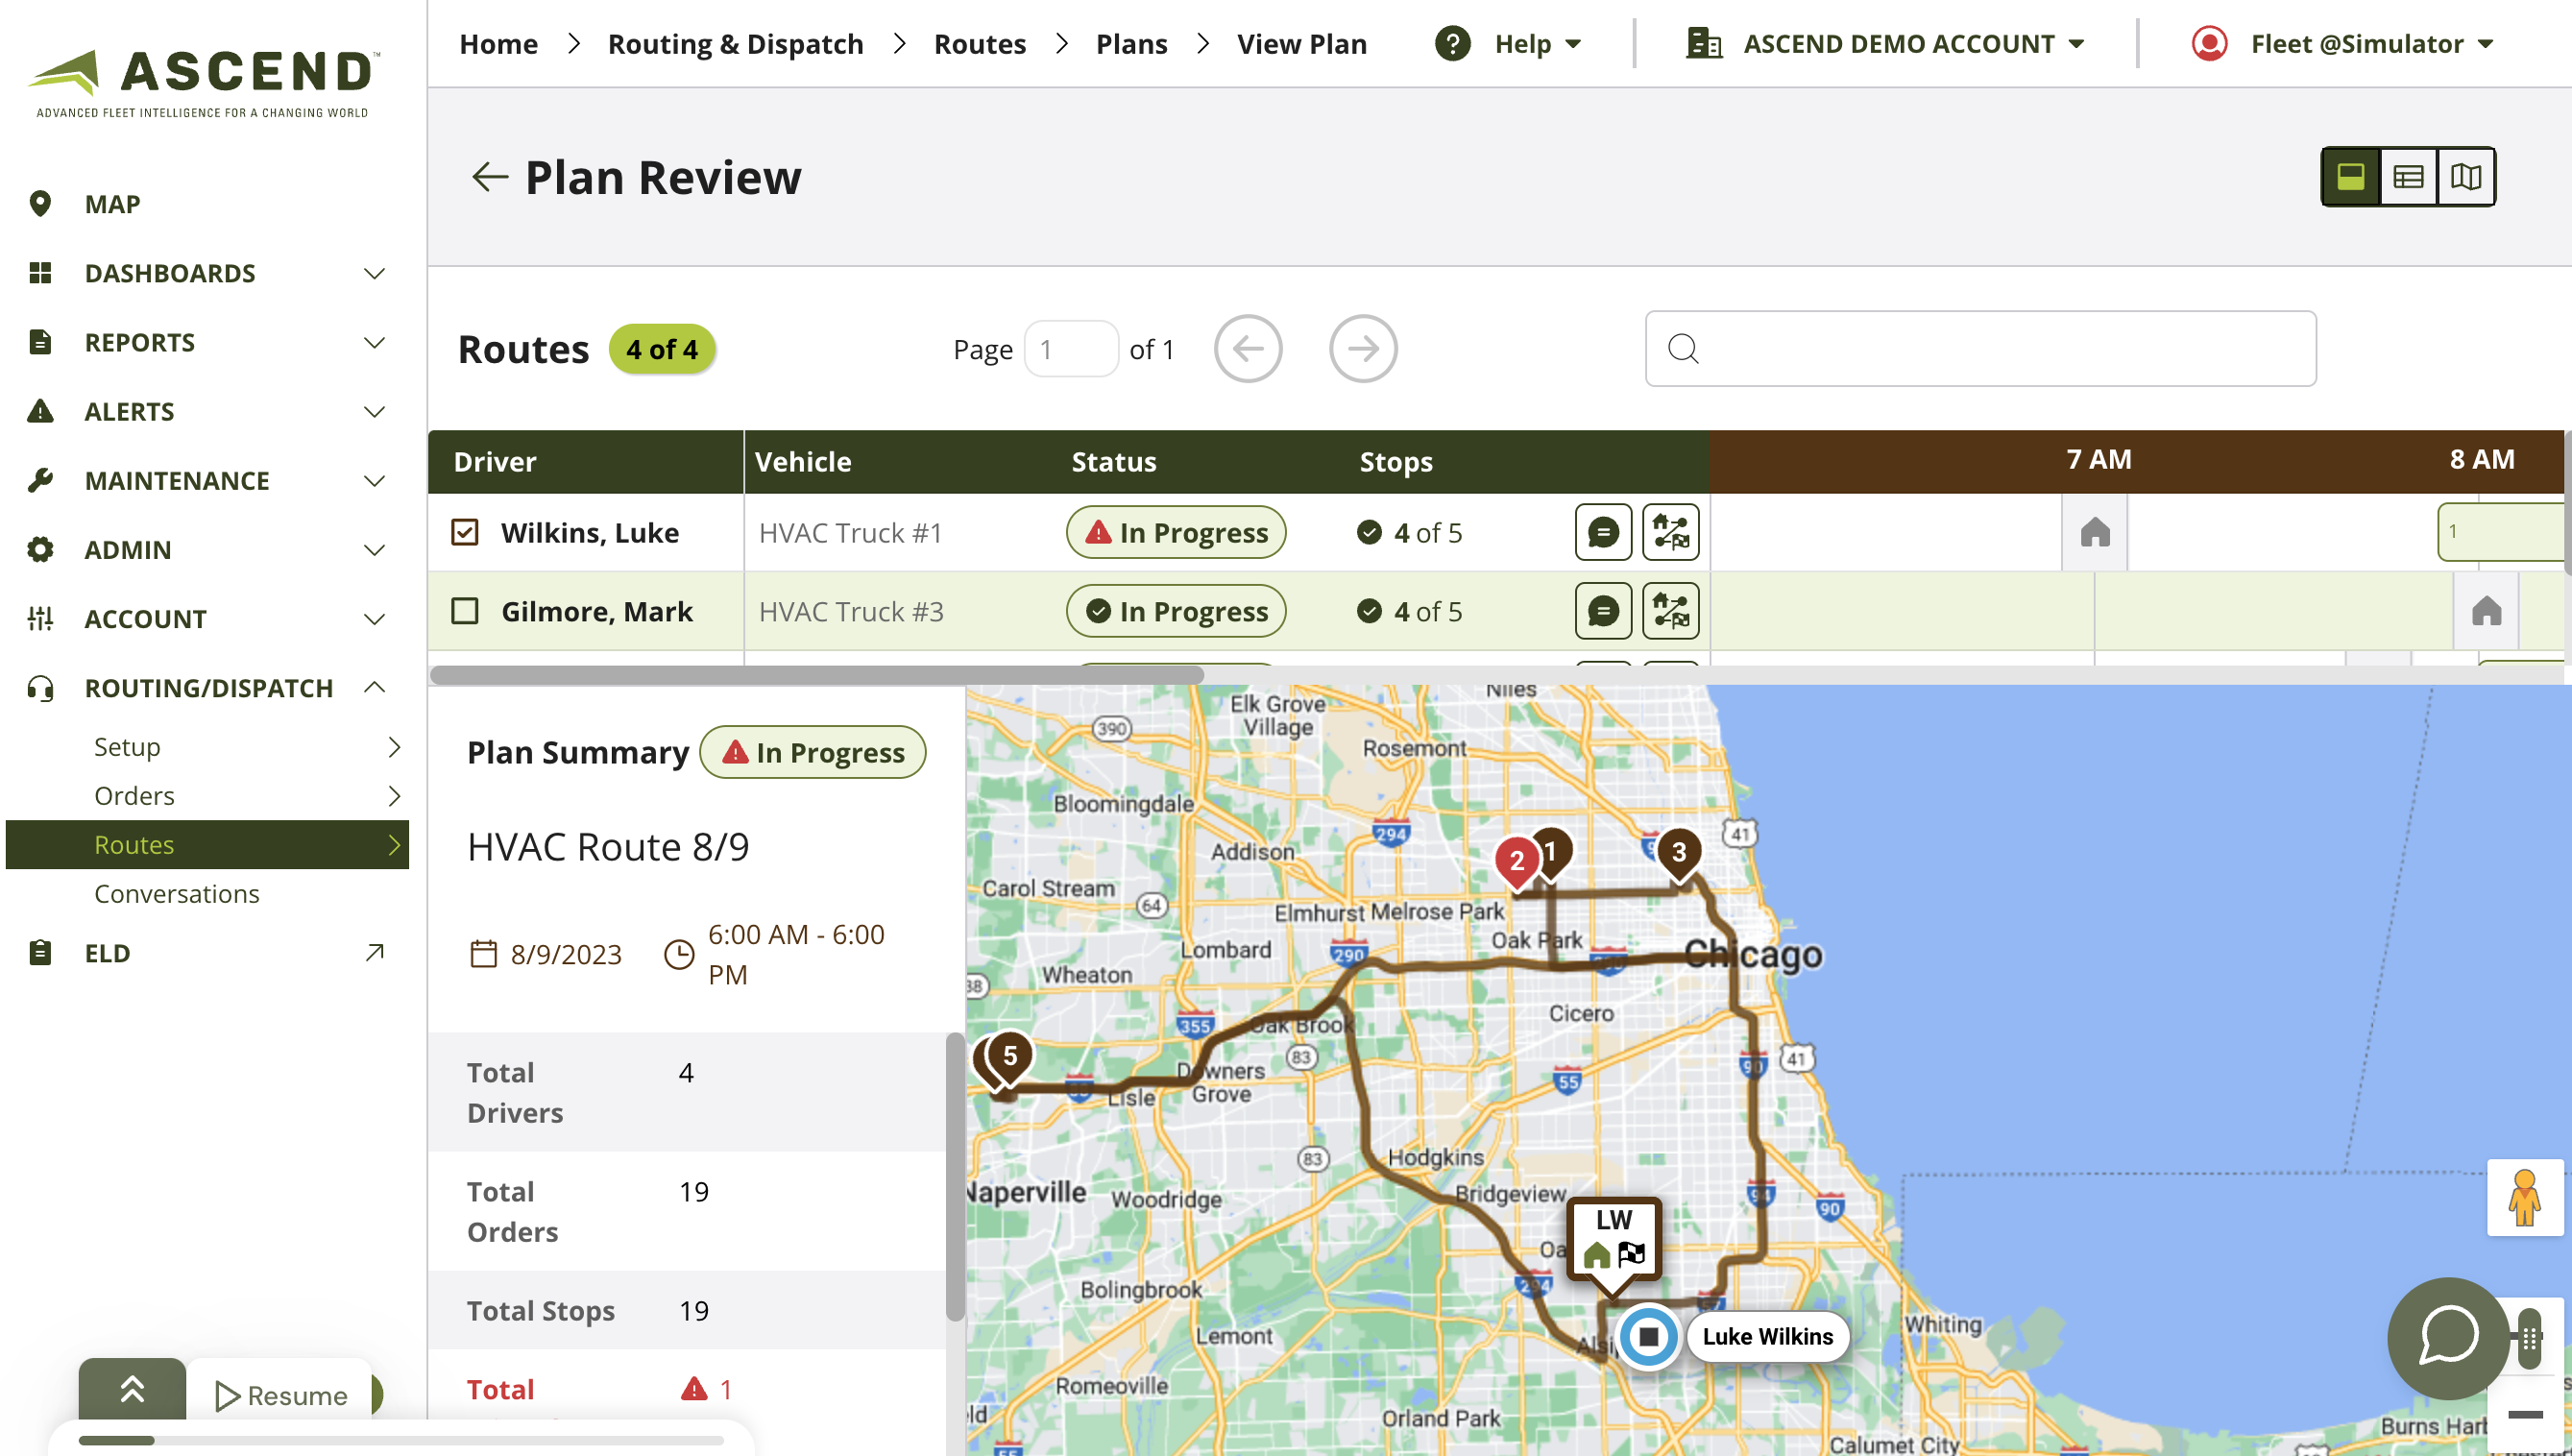Click back arrow beside Plan Review
2572x1456 pixels.
(489, 177)
